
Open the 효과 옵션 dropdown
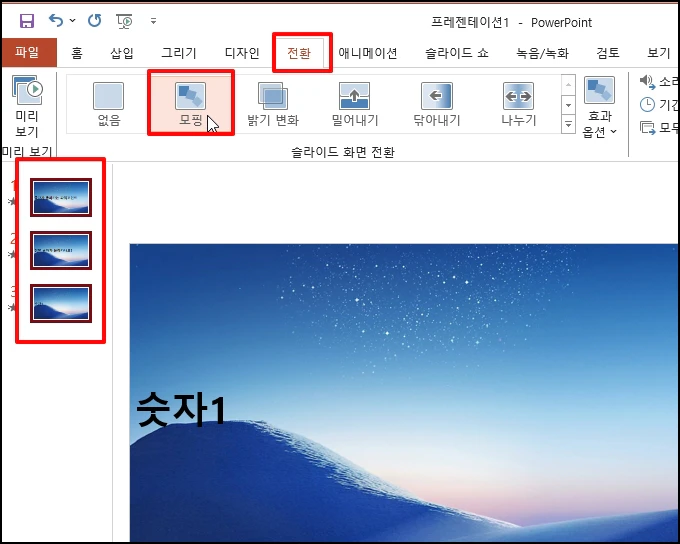click(x=599, y=107)
